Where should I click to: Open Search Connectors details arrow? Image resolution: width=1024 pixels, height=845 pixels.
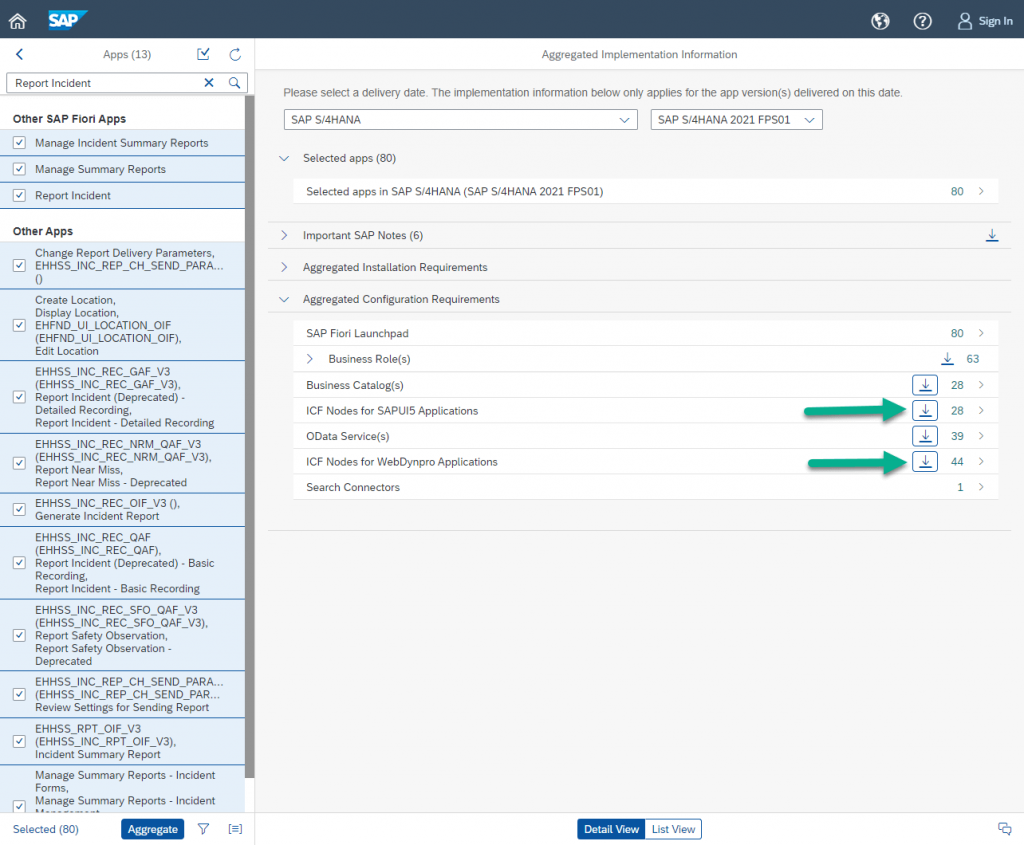tap(981, 486)
